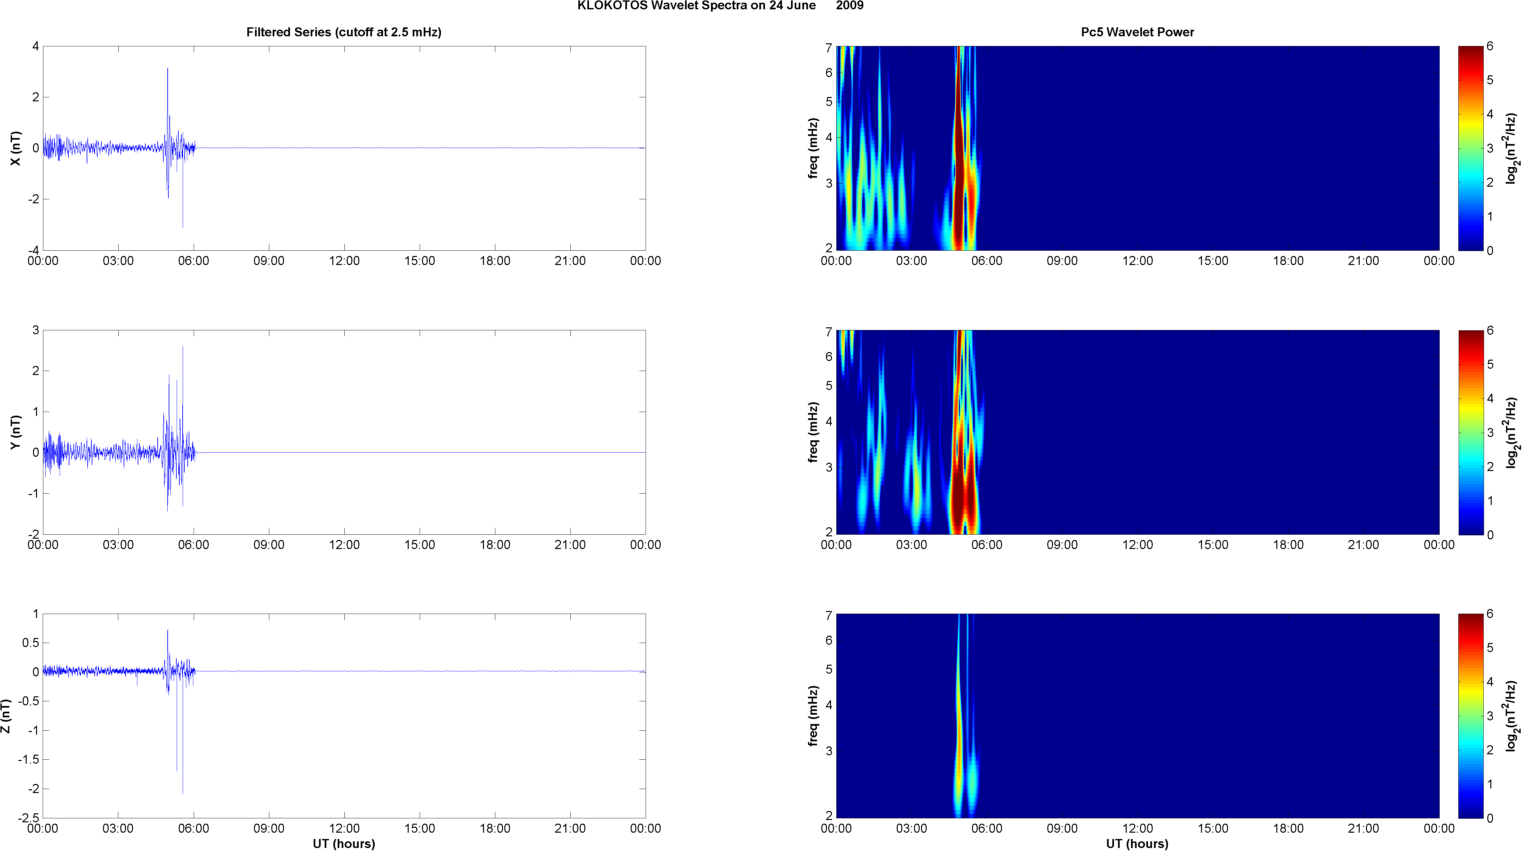The image size is (1522, 851).
Task: Click the UT (hours) label under bottom wavelet plot
Action: pos(1137,844)
